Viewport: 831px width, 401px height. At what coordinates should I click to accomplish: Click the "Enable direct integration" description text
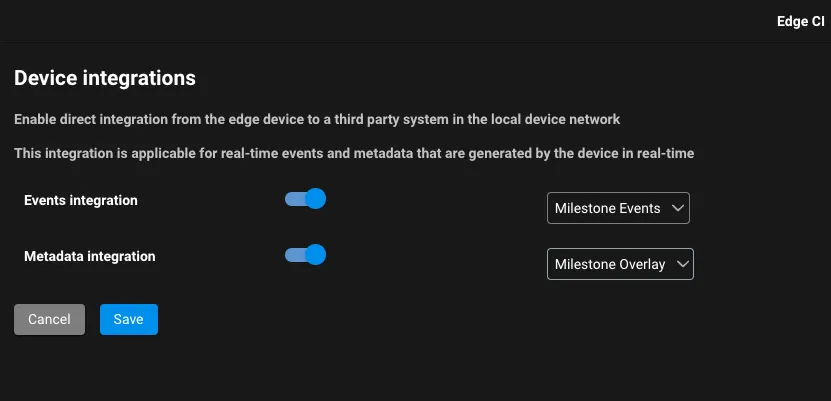tap(317, 120)
